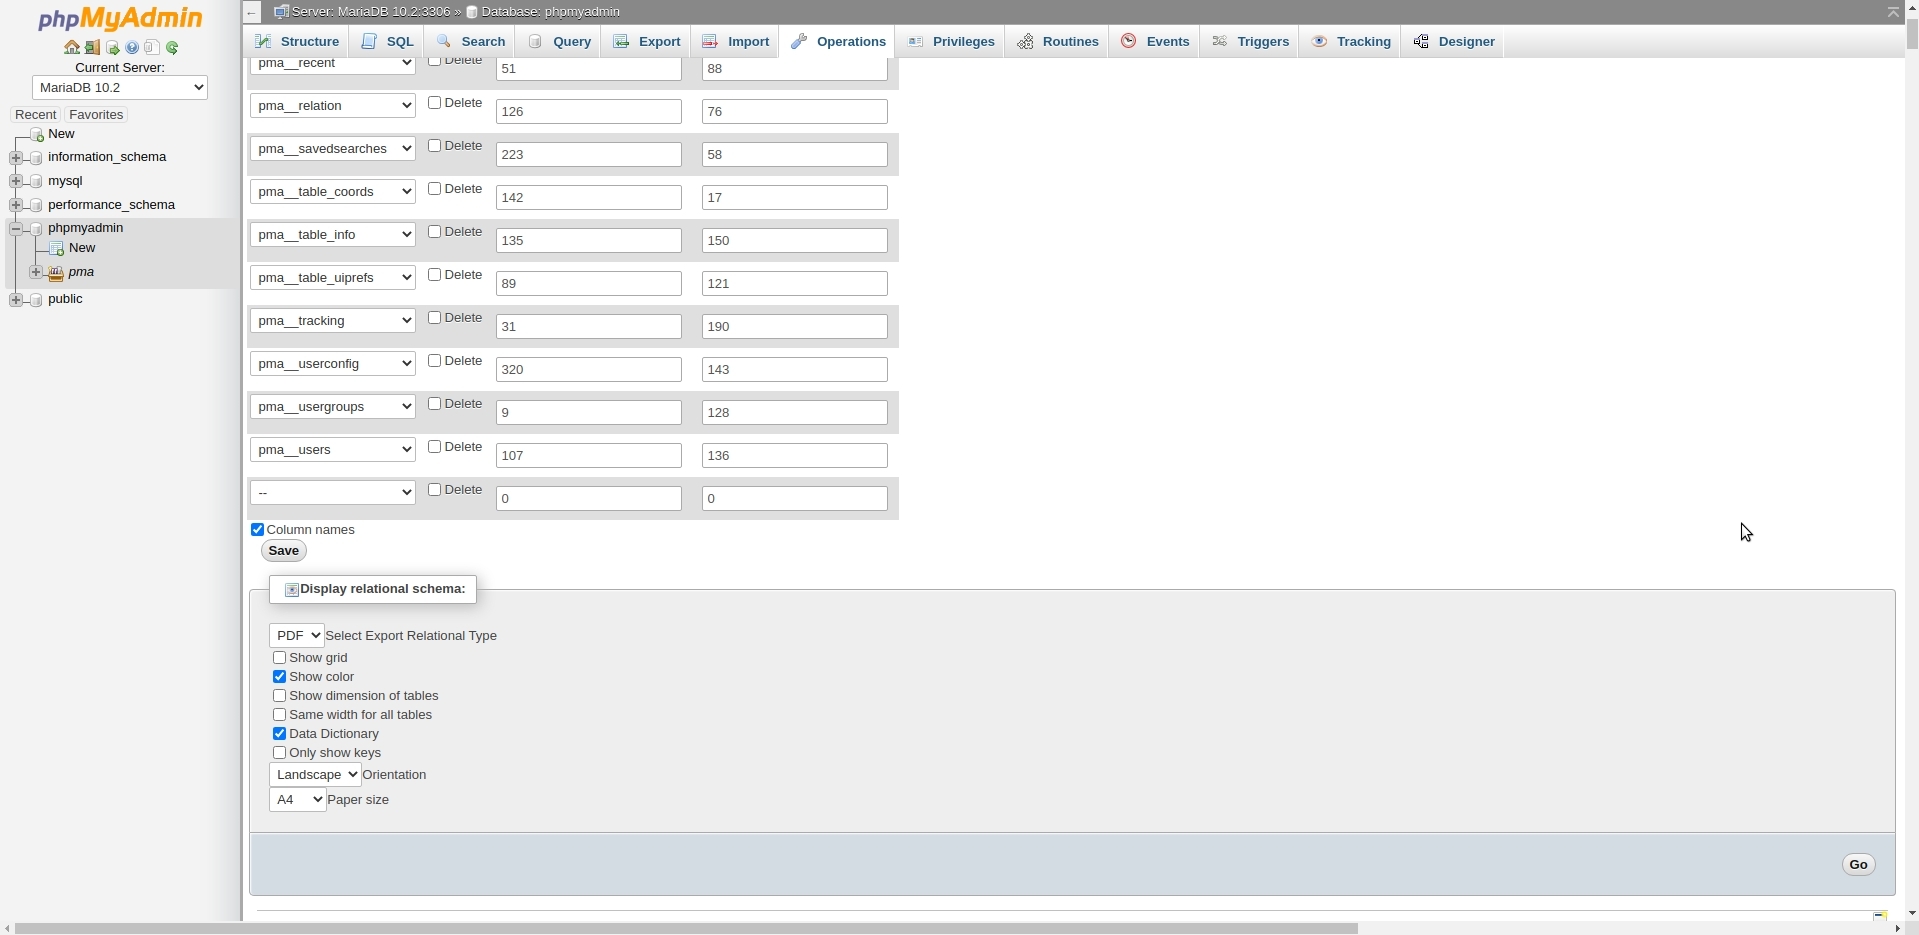1919x935 pixels.
Task: Click the reload navigation panel icon
Action: pyautogui.click(x=173, y=47)
